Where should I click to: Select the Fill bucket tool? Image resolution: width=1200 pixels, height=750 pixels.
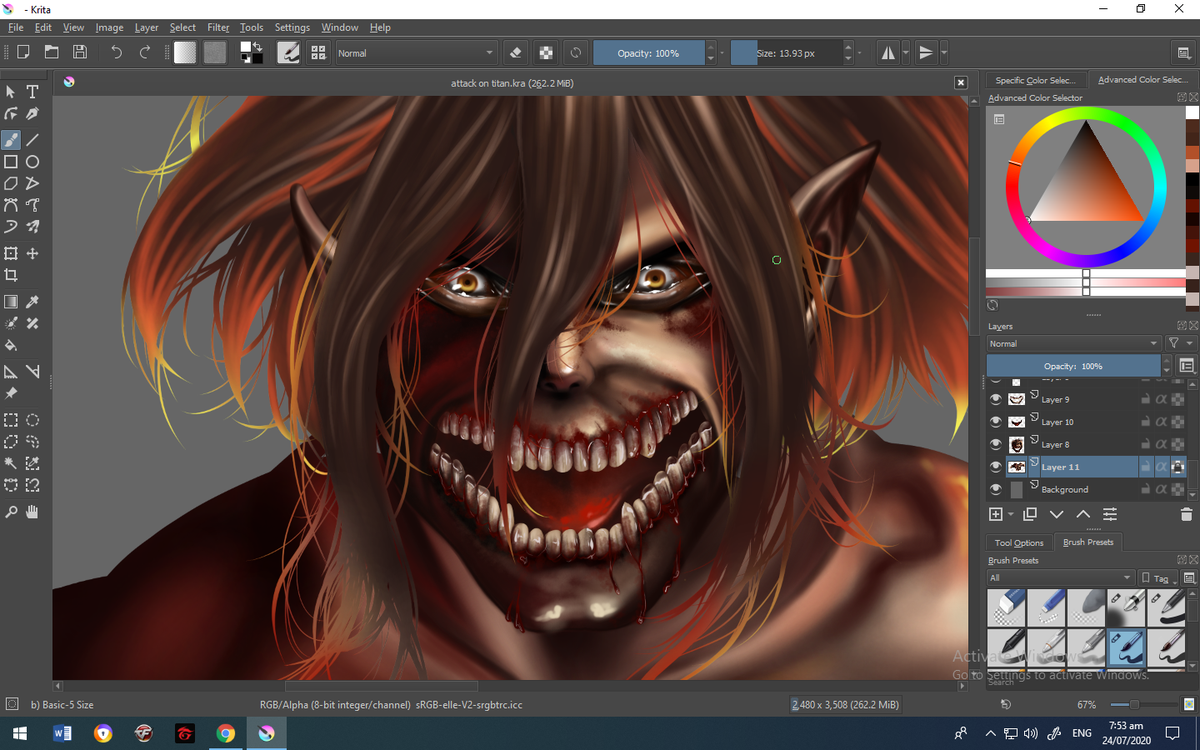pyautogui.click(x=11, y=345)
